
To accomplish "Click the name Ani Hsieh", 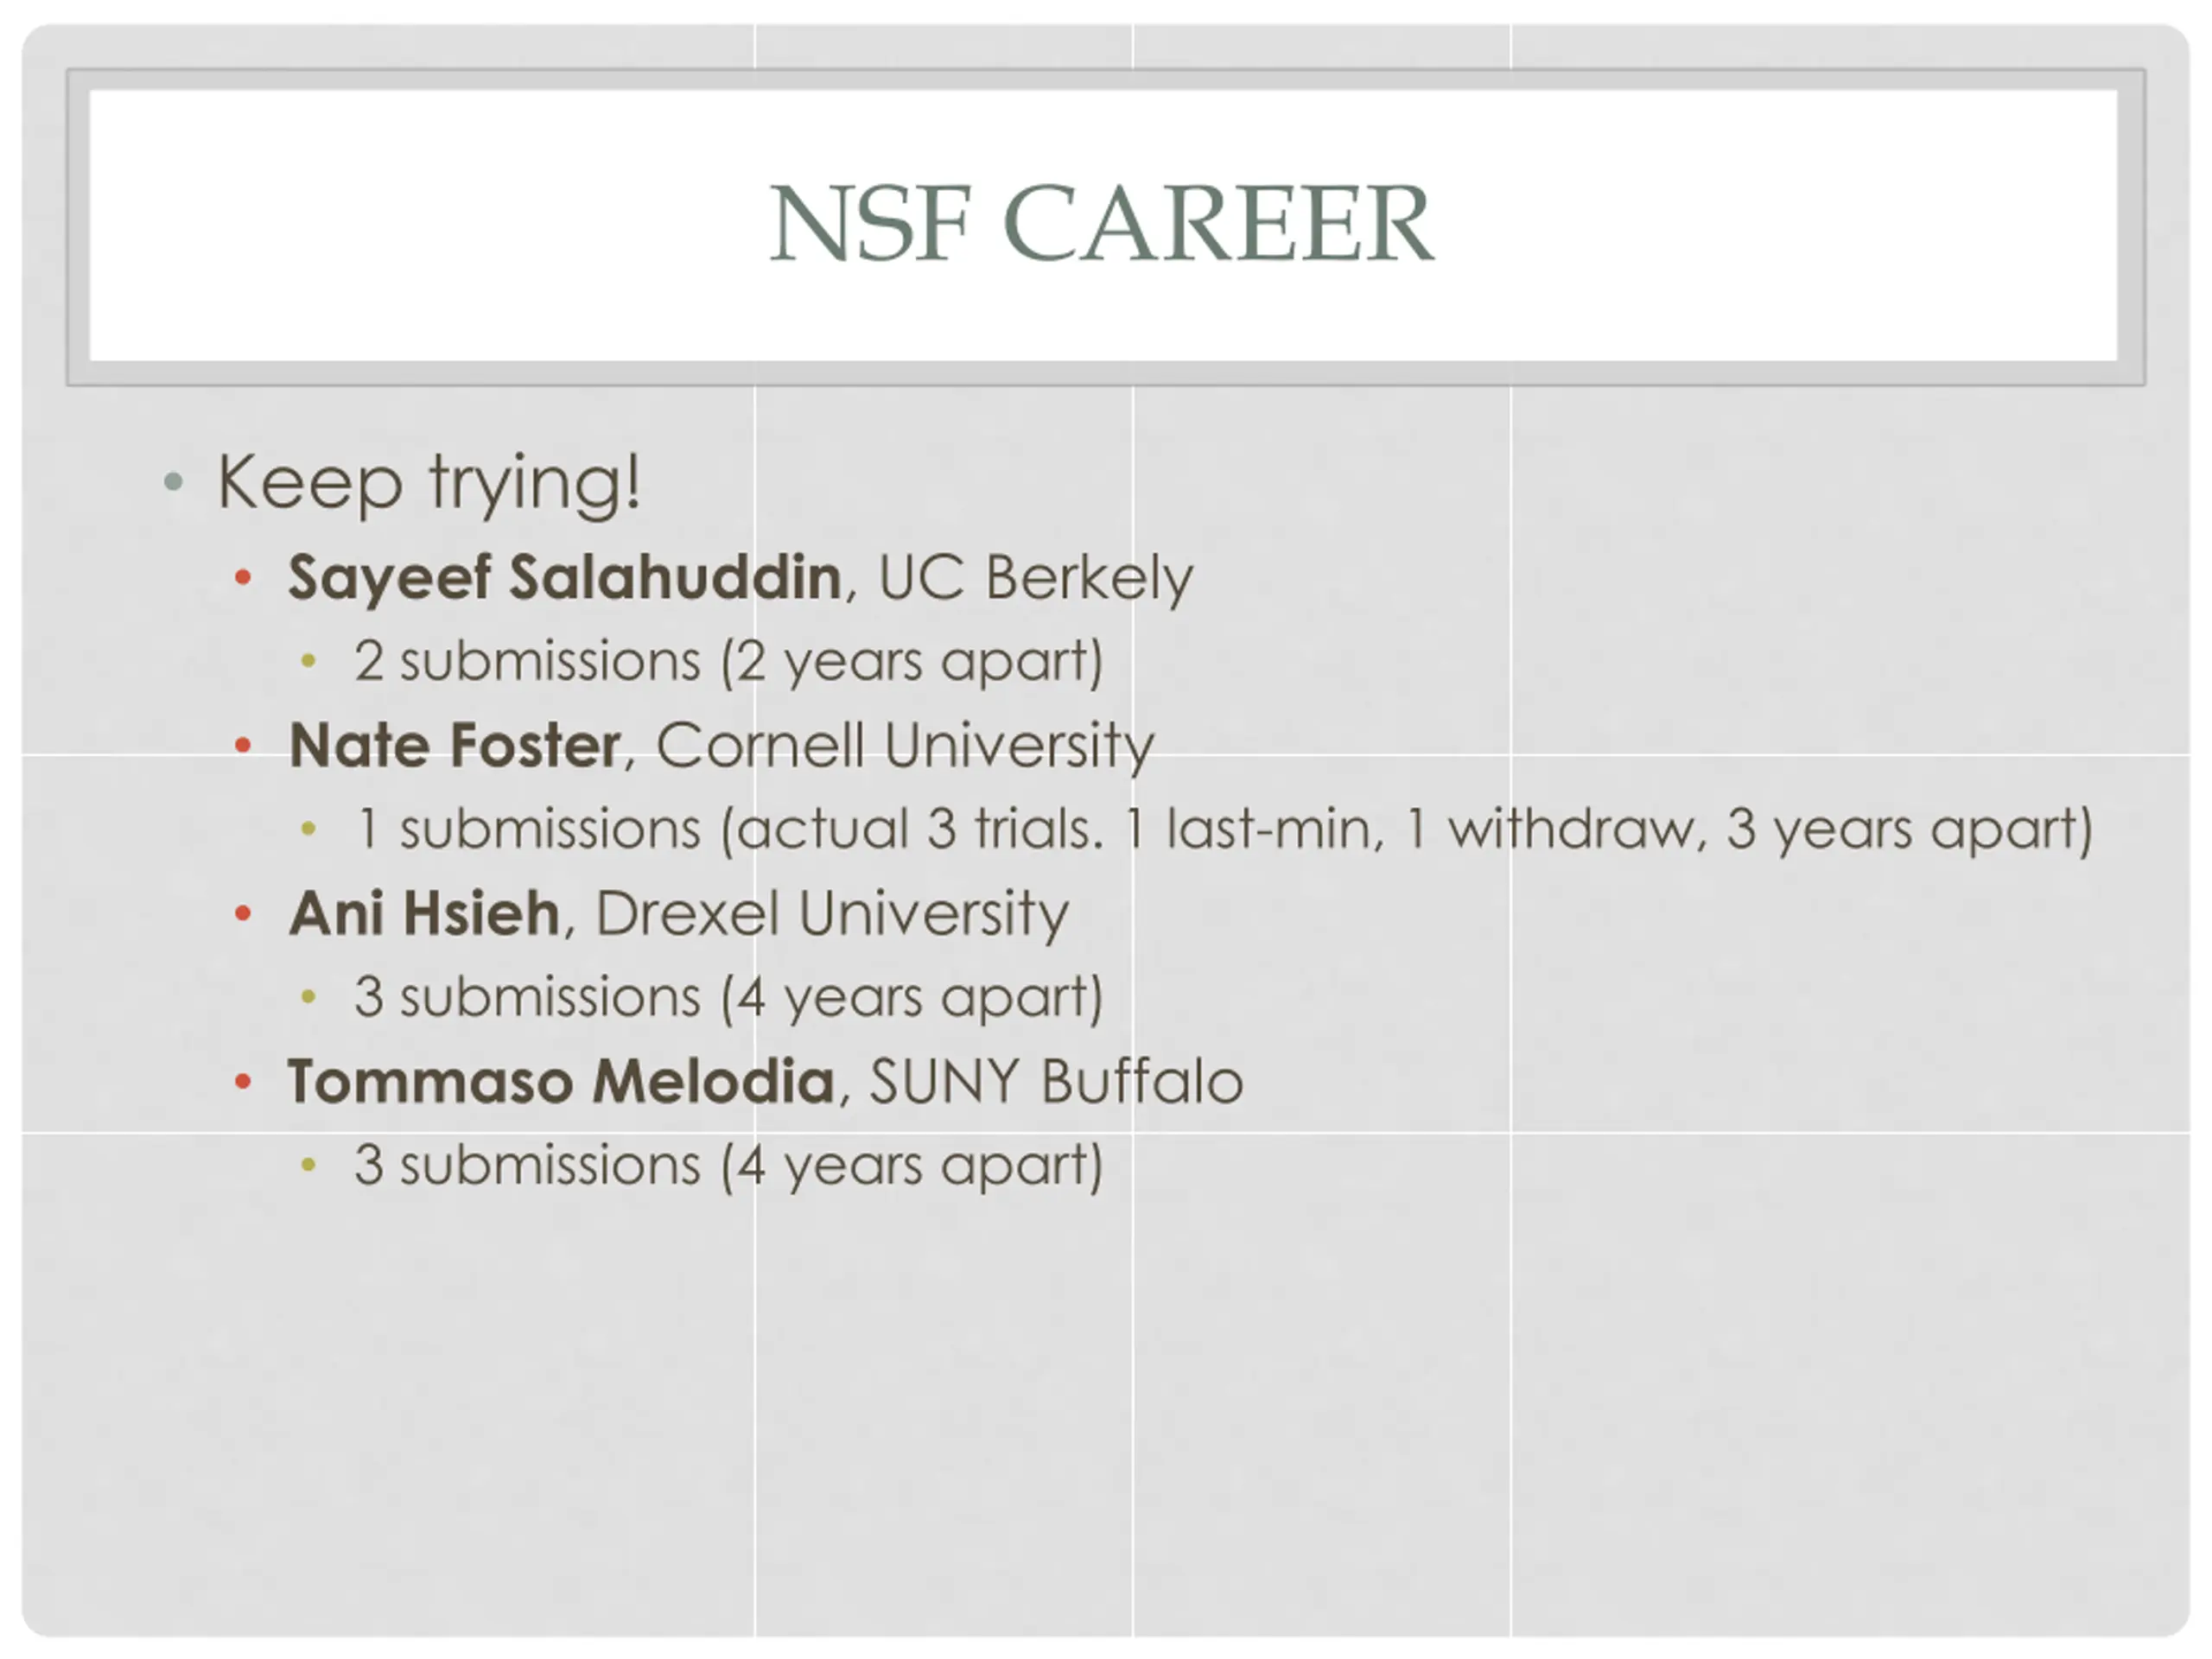I will (x=424, y=914).
